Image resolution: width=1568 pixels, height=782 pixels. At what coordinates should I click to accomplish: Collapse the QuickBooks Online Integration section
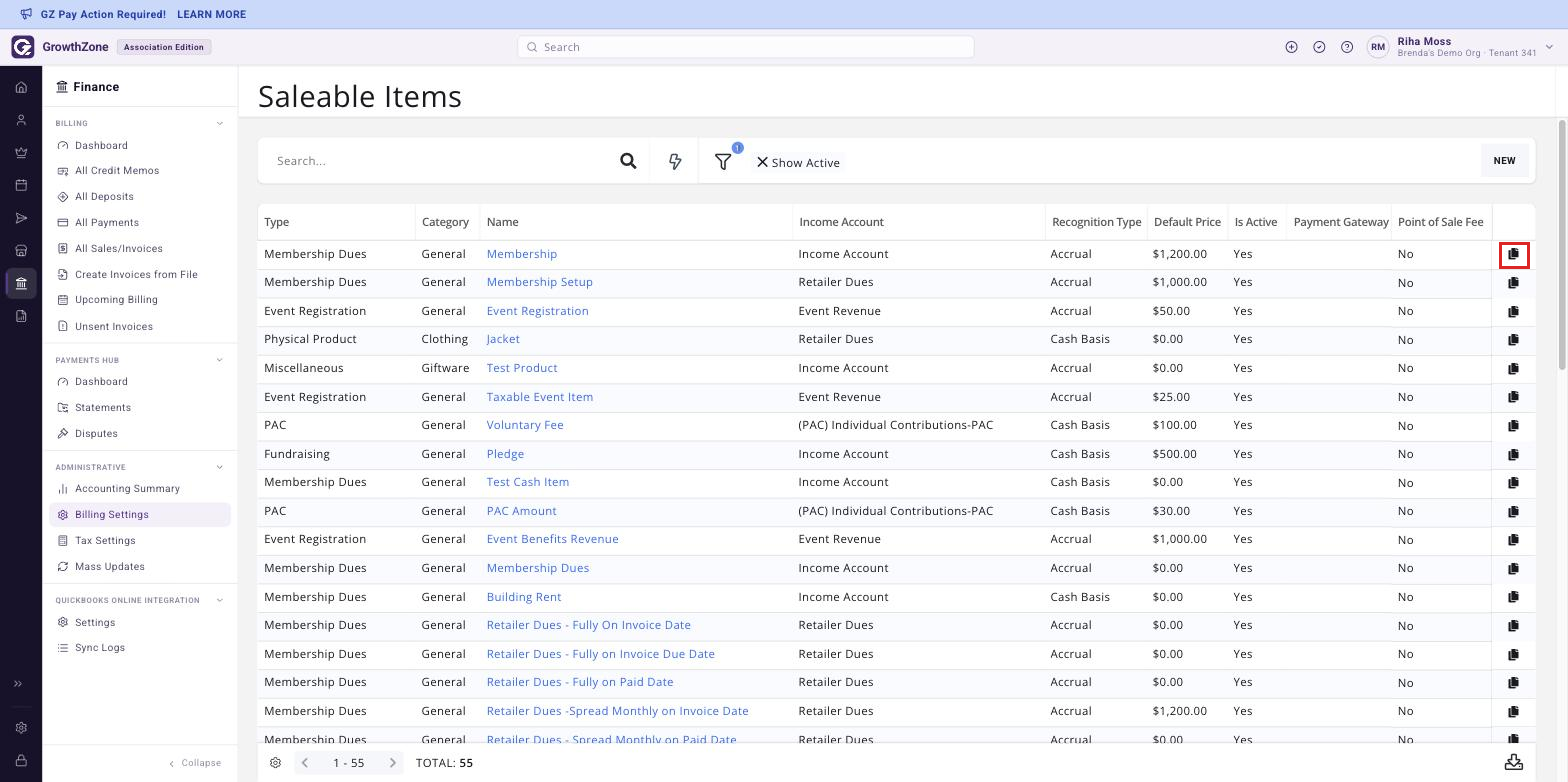pyautogui.click(x=220, y=600)
